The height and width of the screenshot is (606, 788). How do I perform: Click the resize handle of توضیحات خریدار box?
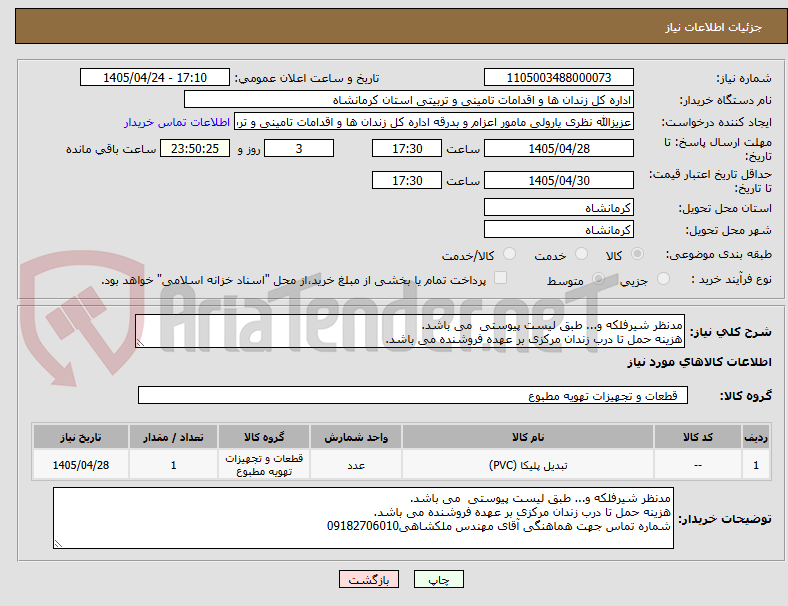[58, 544]
